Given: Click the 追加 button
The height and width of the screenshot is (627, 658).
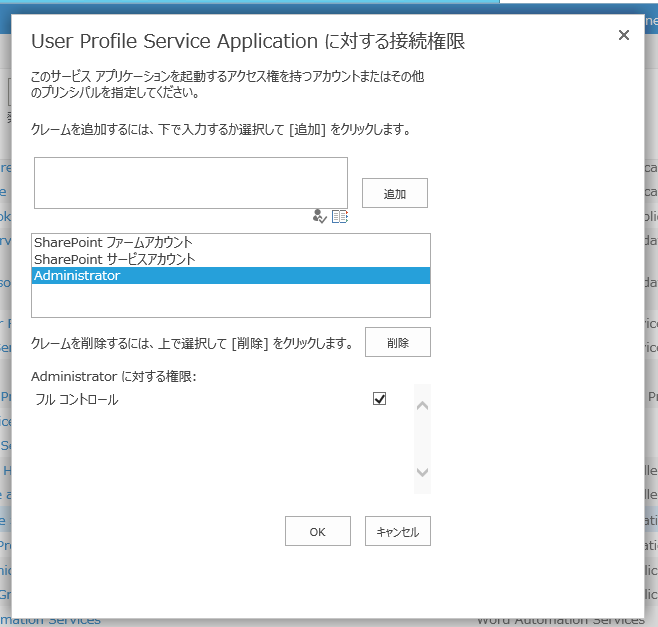Looking at the screenshot, I should 394,193.
